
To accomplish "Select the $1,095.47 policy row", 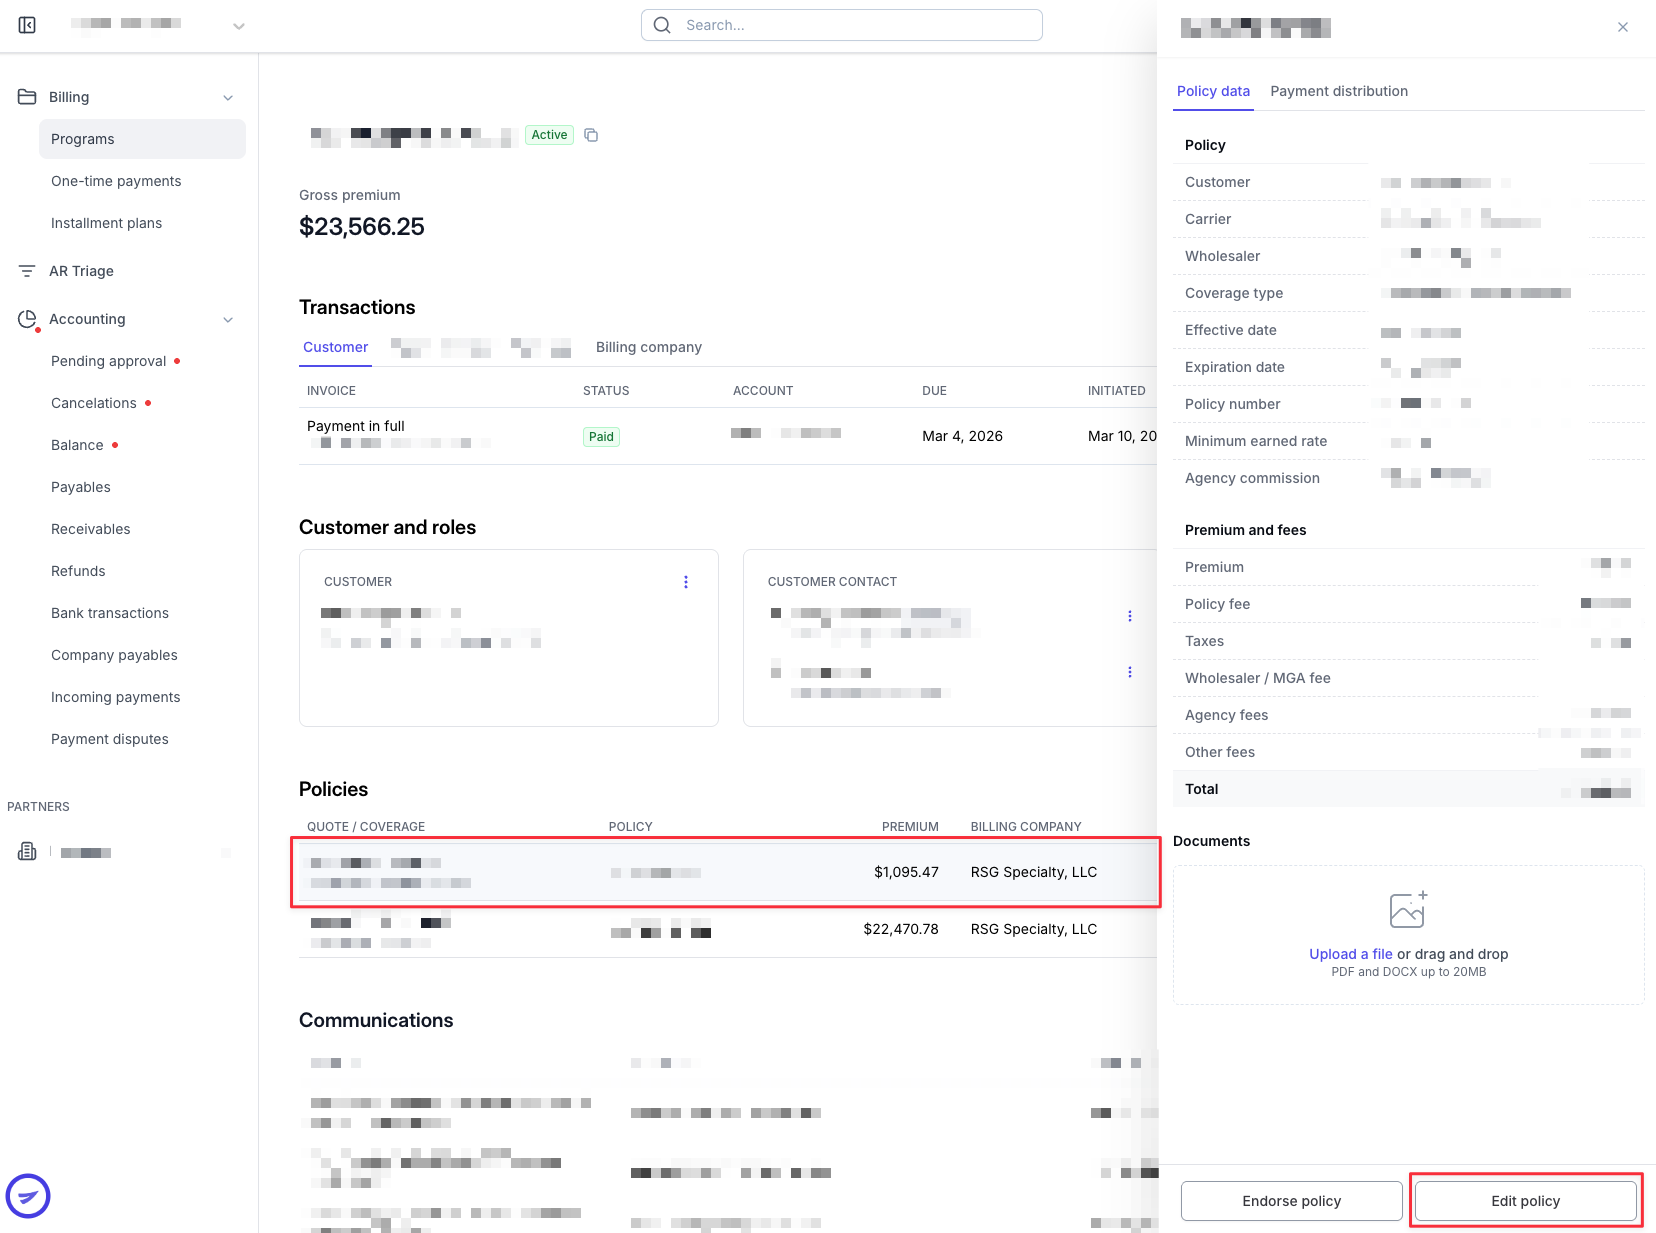I will click(x=728, y=872).
